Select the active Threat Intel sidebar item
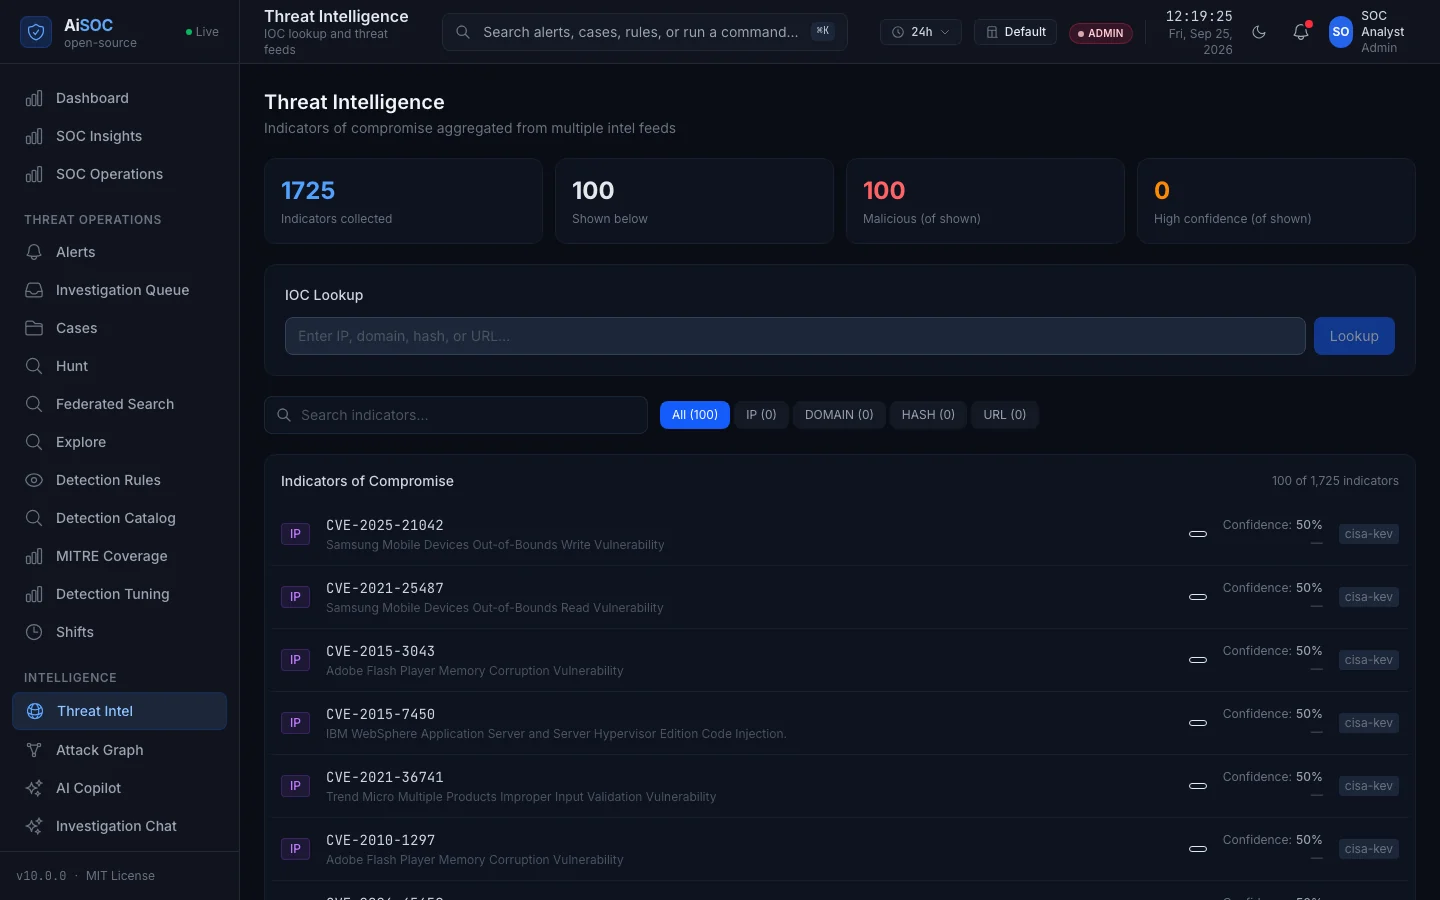This screenshot has width=1440, height=900. pos(119,711)
